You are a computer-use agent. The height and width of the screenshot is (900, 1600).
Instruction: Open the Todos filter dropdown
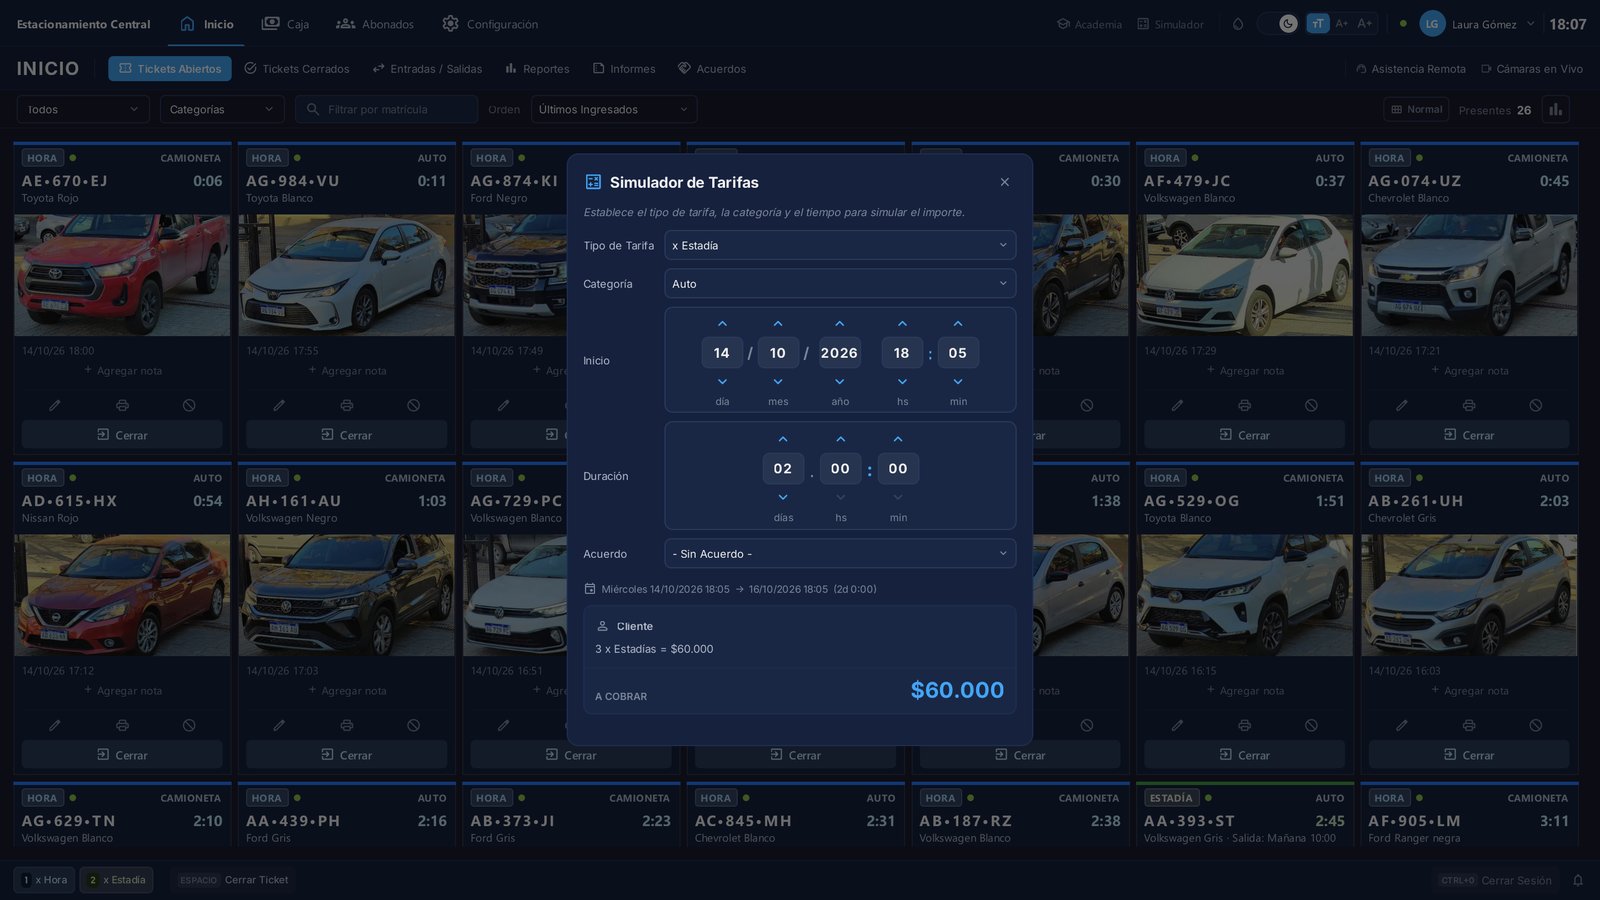click(x=83, y=110)
